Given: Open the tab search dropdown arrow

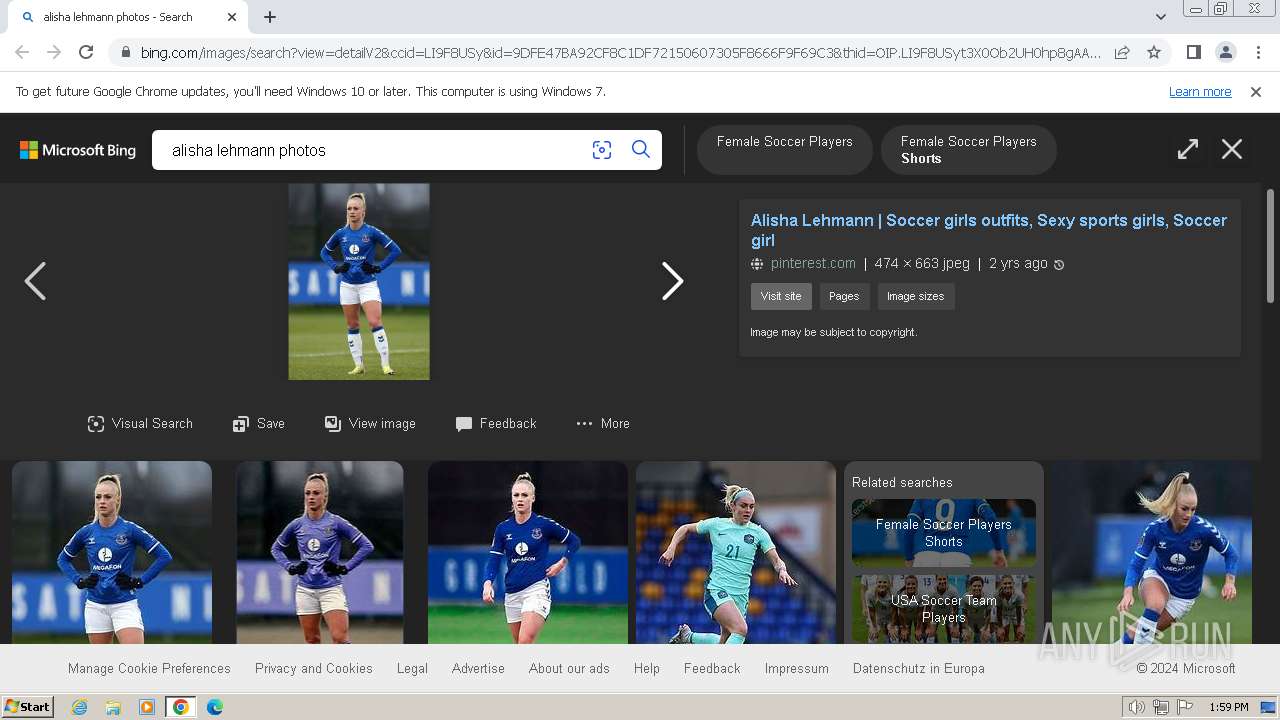Looking at the screenshot, I should pos(1161,16).
